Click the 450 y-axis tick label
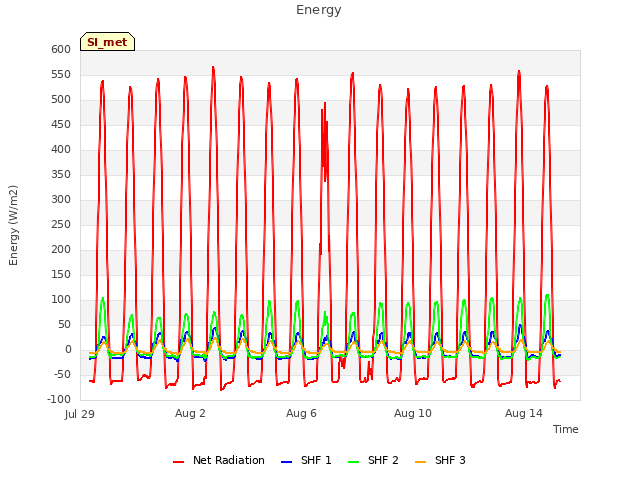 click(61, 124)
